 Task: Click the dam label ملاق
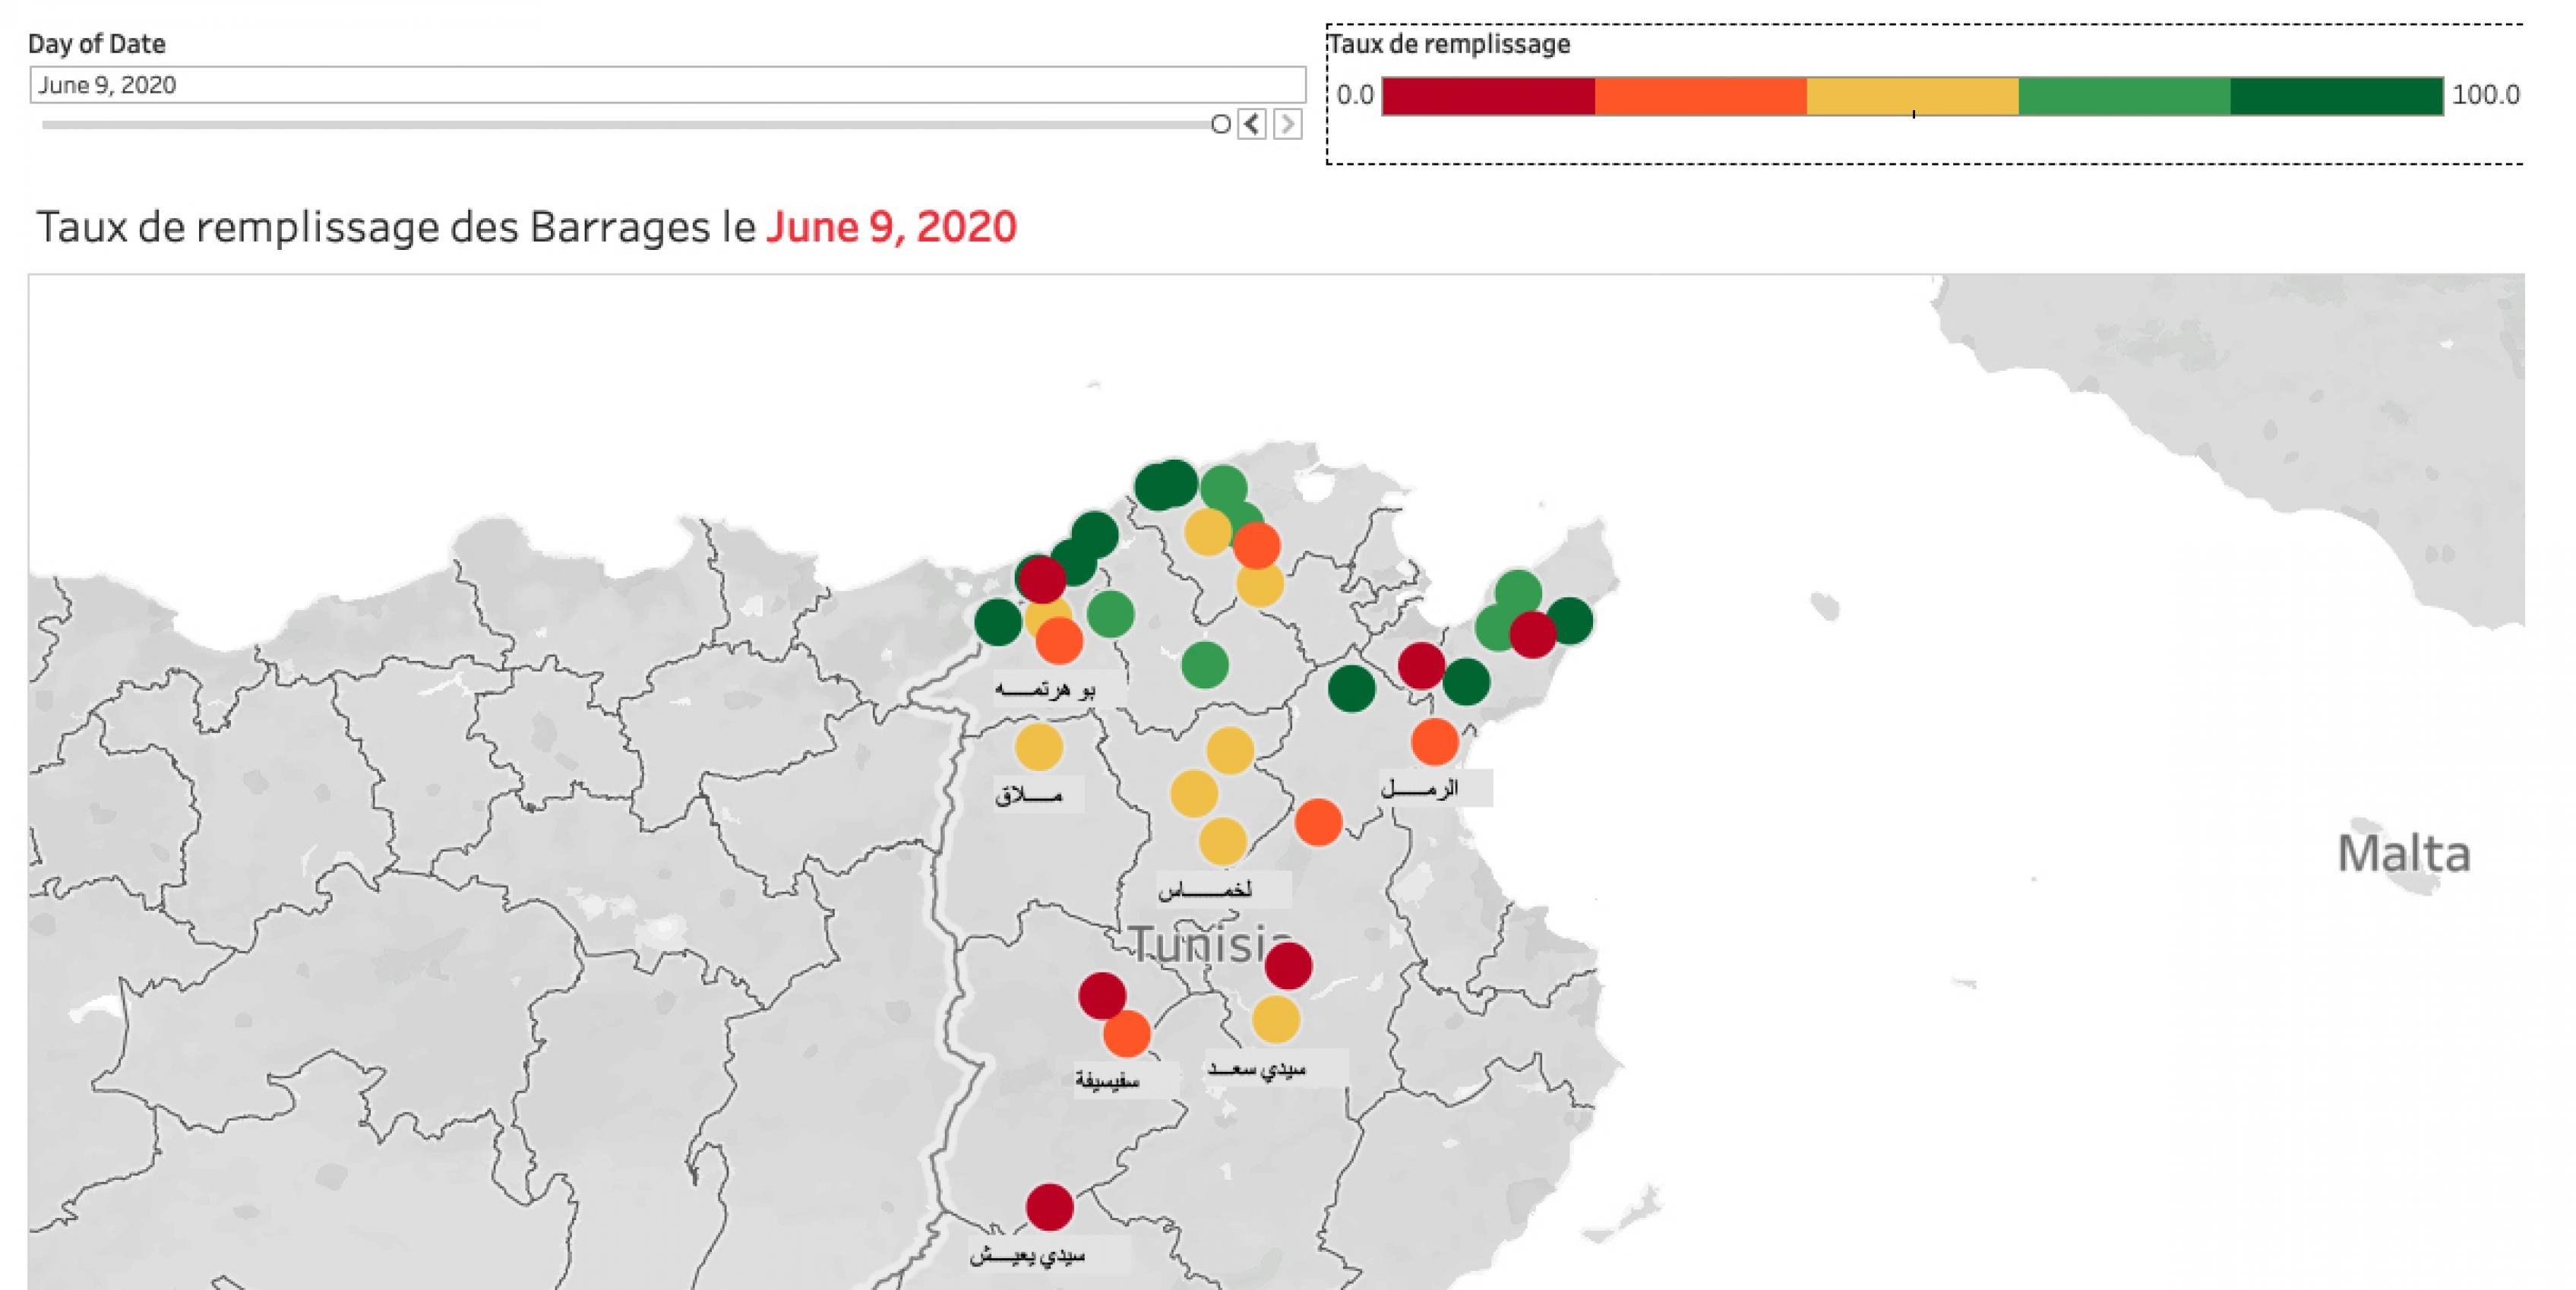point(1028,796)
